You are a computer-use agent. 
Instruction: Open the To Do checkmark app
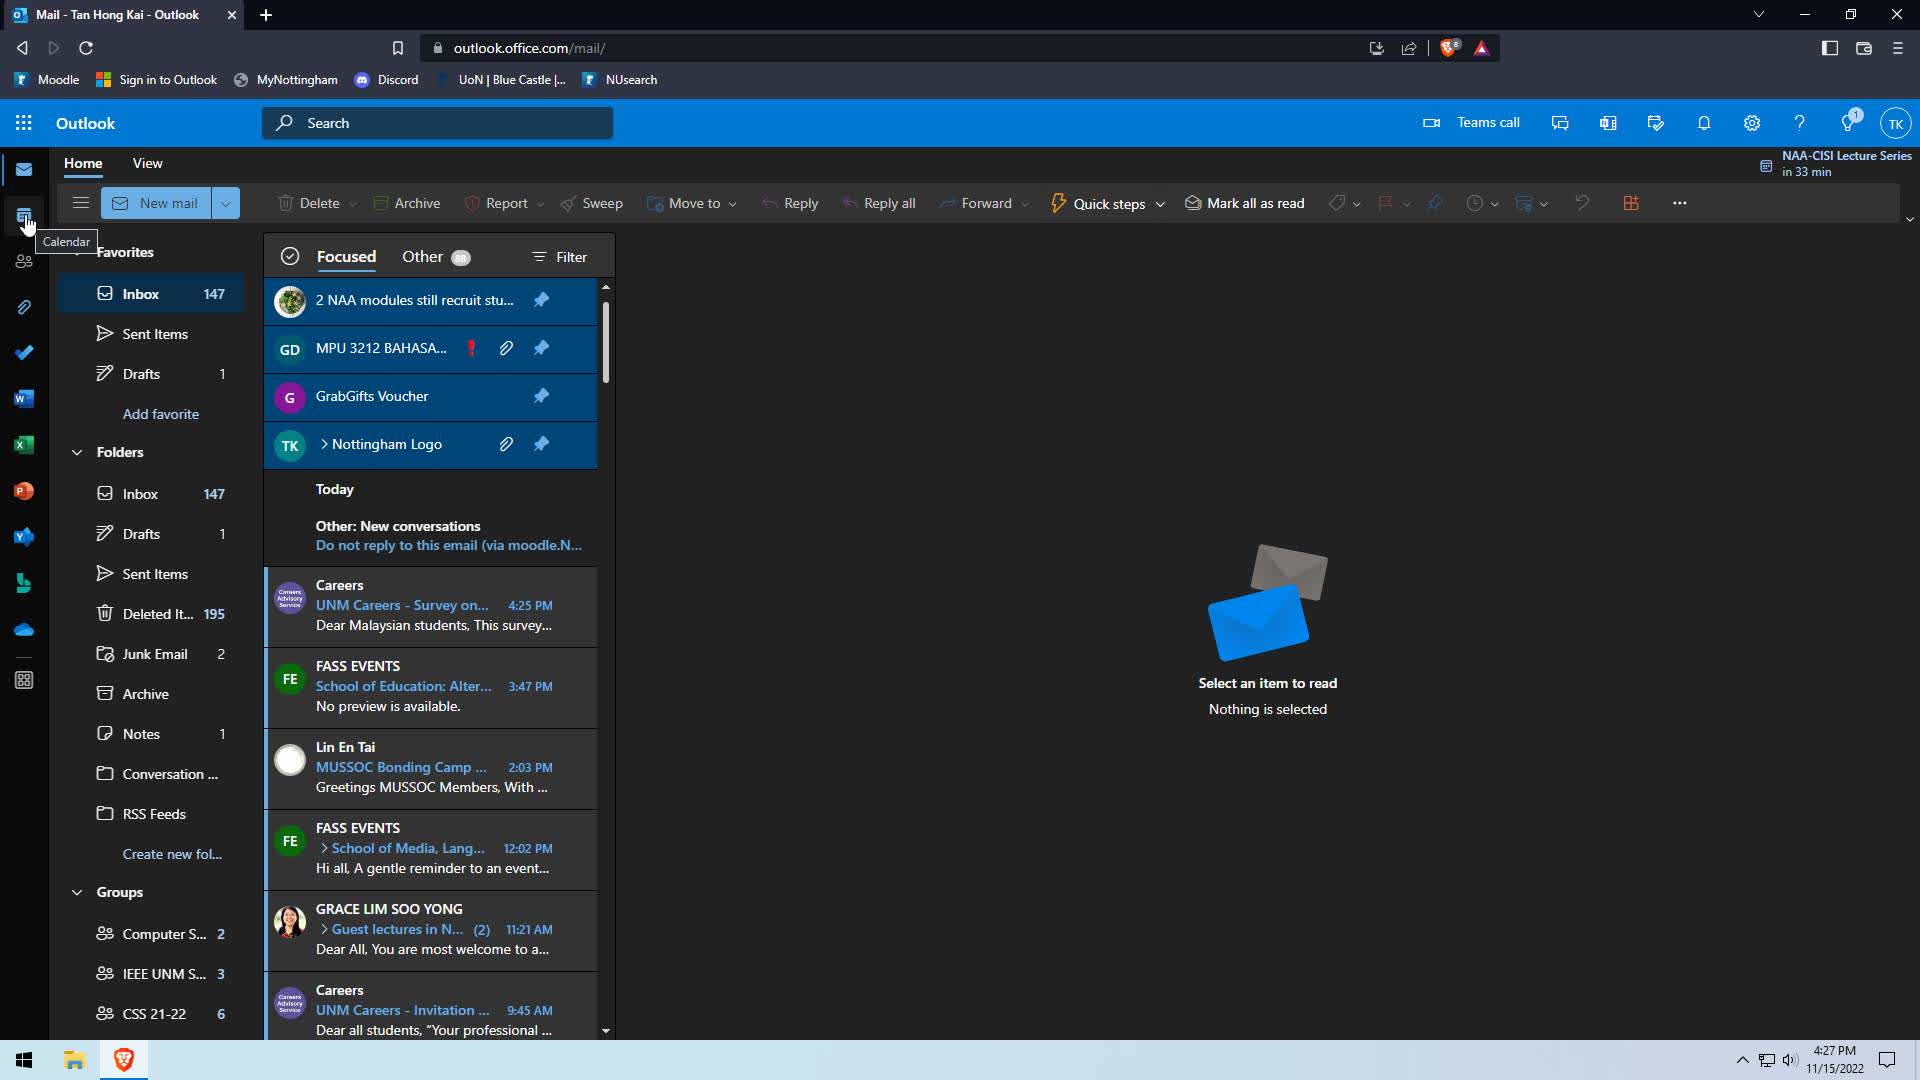click(x=24, y=353)
